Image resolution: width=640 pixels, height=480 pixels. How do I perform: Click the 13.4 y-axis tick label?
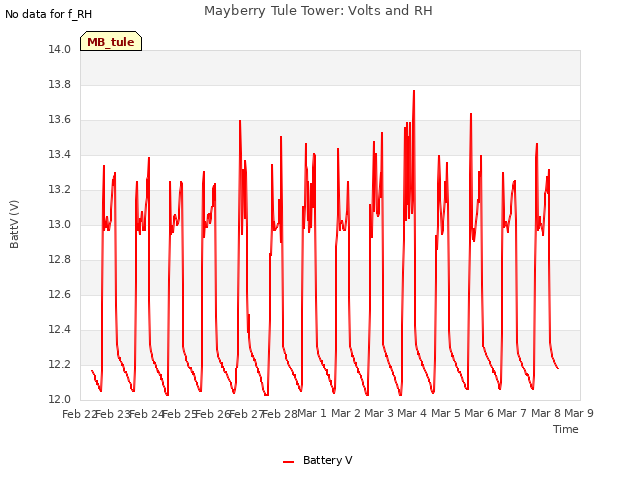(x=59, y=155)
